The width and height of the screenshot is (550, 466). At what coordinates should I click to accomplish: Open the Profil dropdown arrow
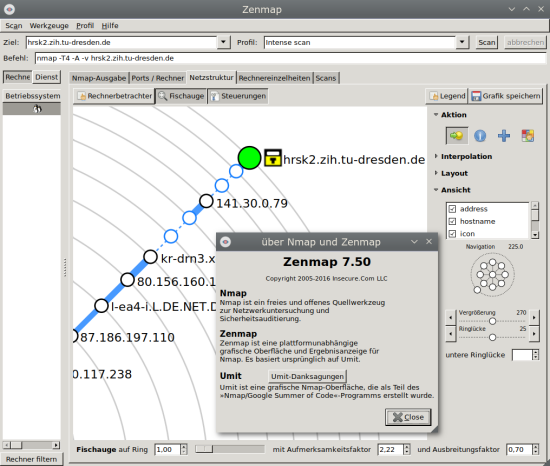click(x=462, y=42)
